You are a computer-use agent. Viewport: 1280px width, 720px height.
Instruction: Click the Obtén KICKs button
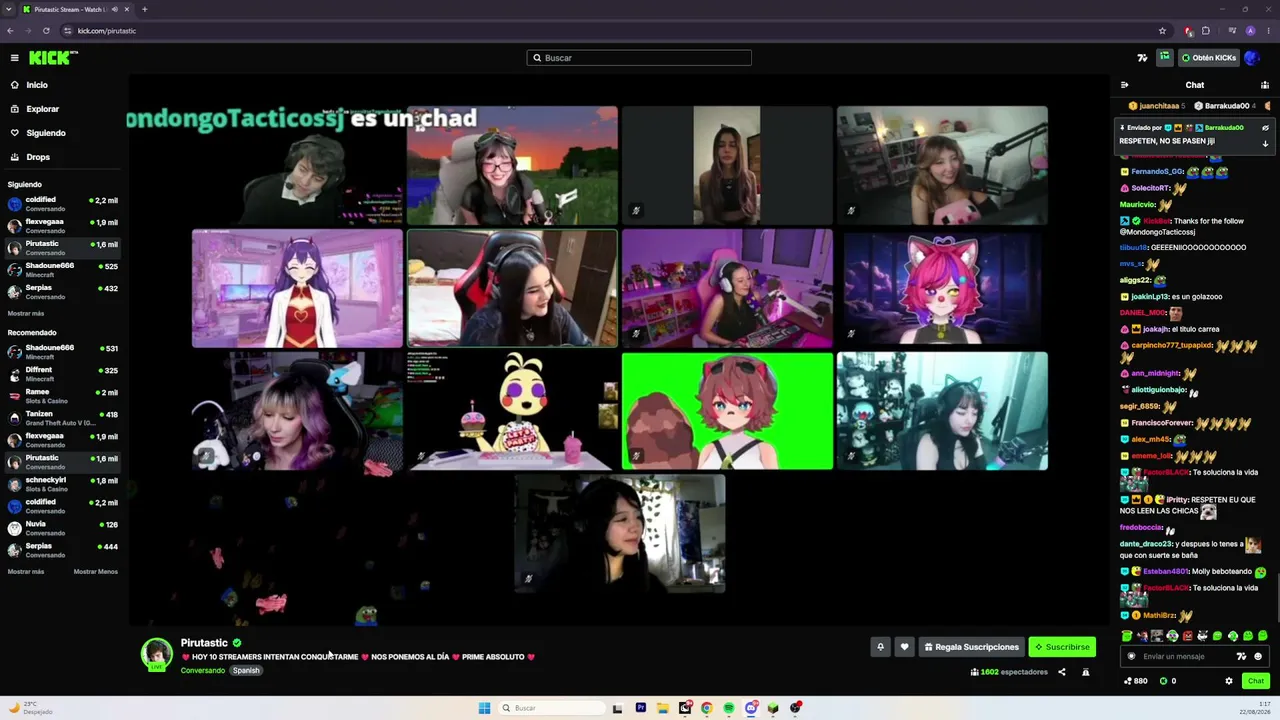click(x=1209, y=58)
